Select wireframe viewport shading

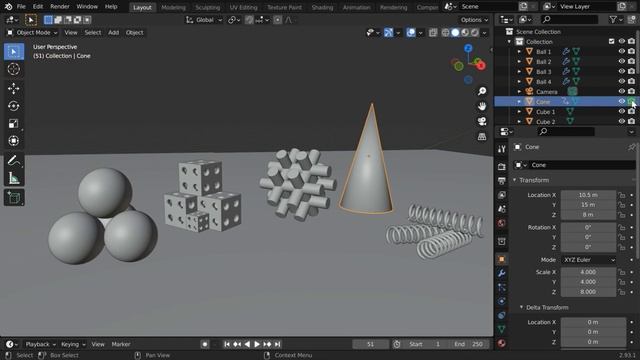coord(445,33)
